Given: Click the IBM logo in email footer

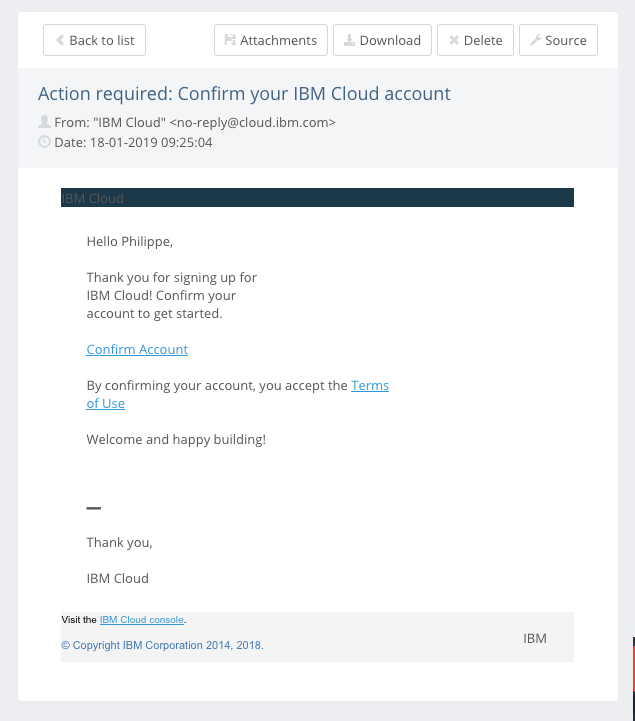Looking at the screenshot, I should (535, 638).
